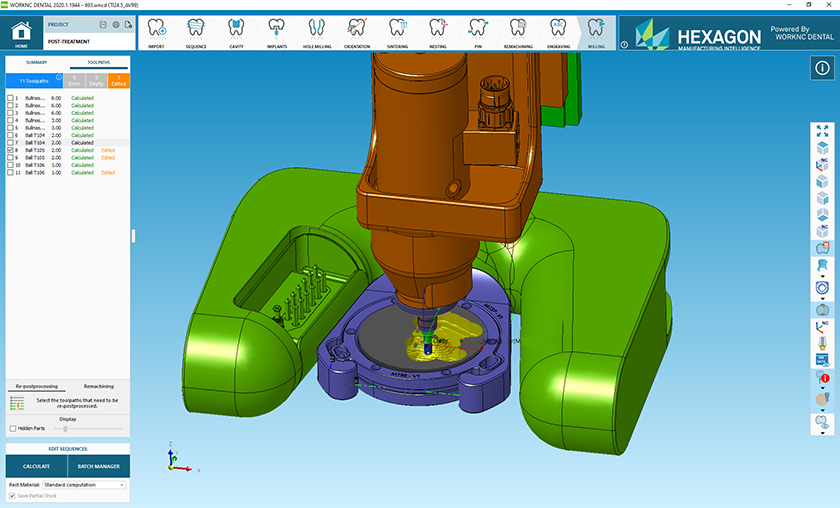Open the Engraving step

557,31
